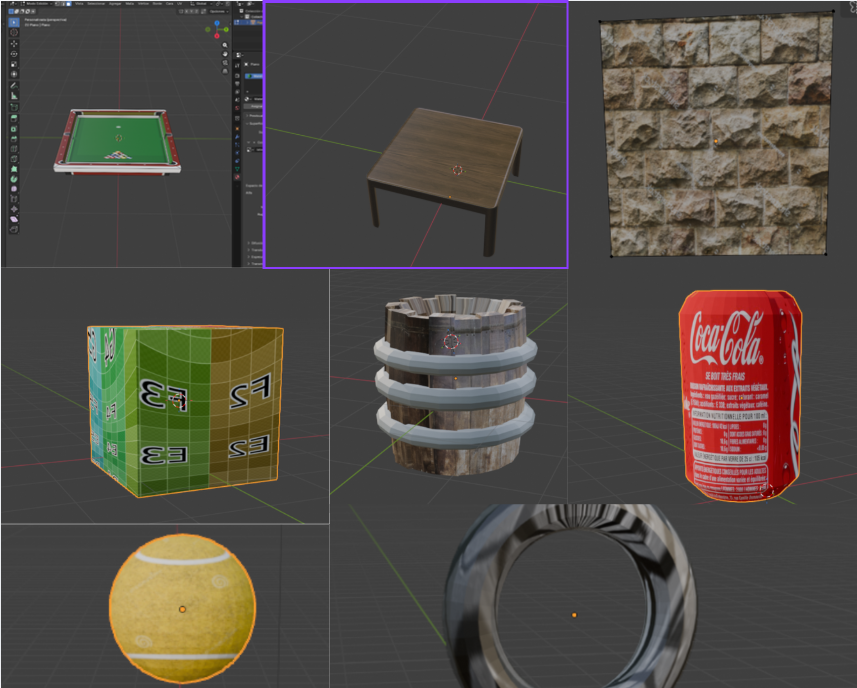Screen dimensions: 857x688
Task: Select the Annotate pencil tool
Action: point(14,86)
